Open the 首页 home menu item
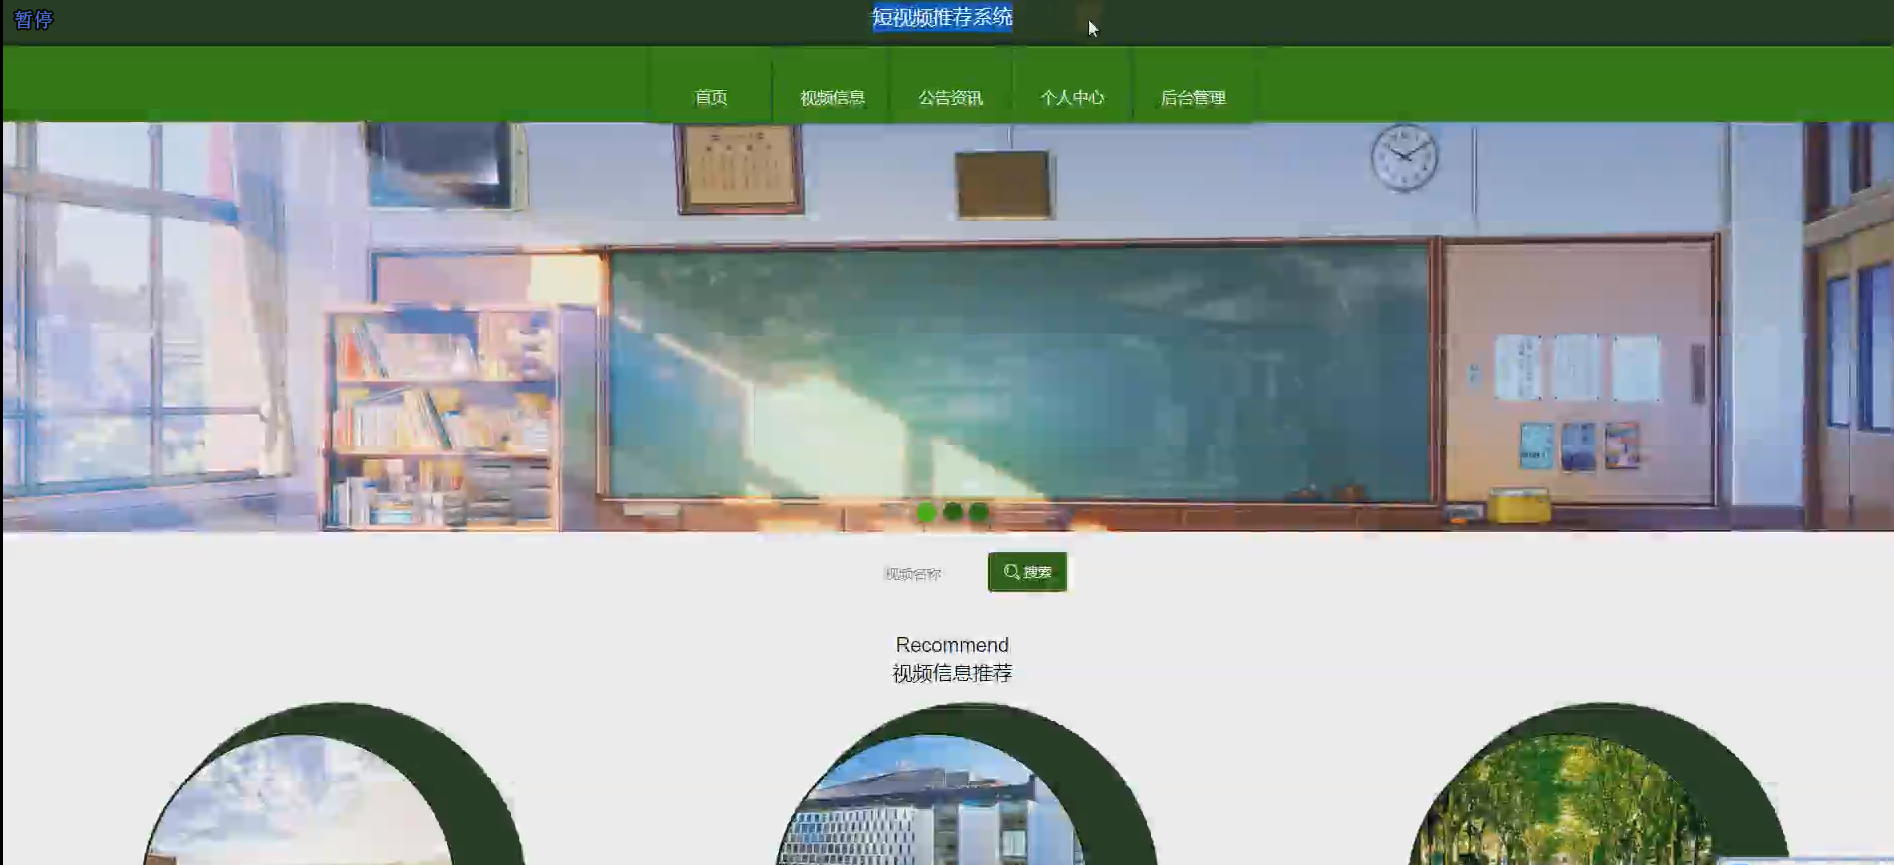Image resolution: width=1894 pixels, height=865 pixels. pyautogui.click(x=711, y=97)
